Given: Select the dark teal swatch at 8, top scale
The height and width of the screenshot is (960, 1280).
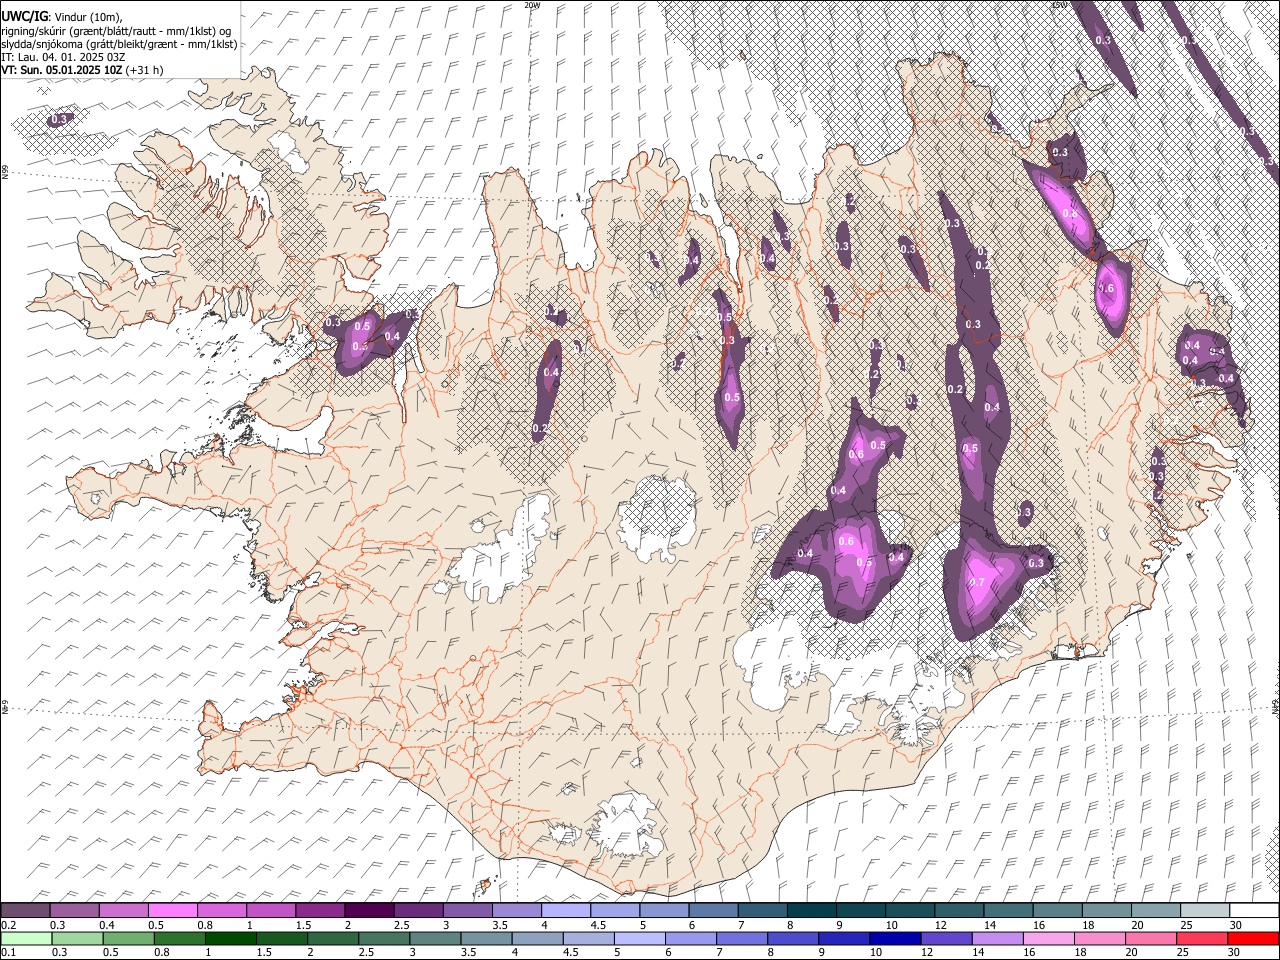Looking at the screenshot, I should tap(810, 911).
